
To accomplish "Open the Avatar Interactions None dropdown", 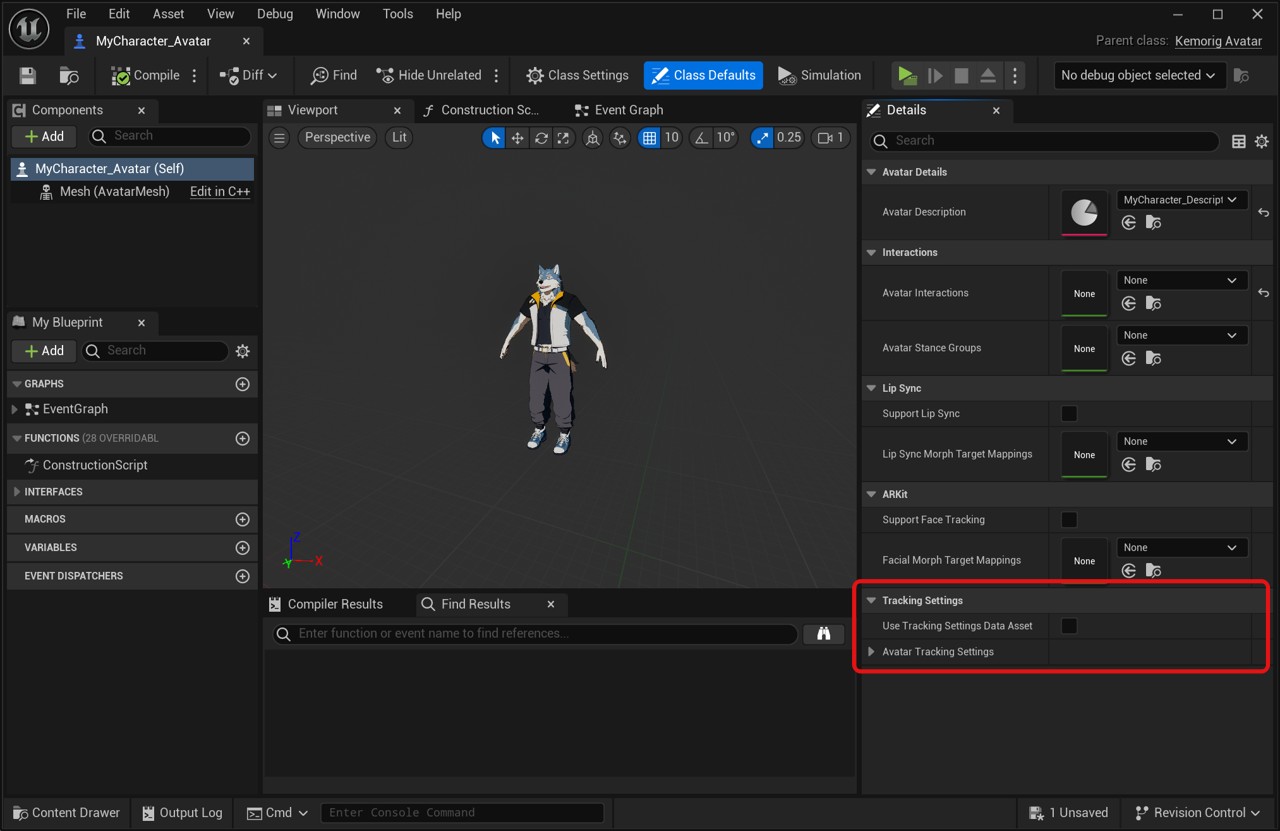I will [x=1181, y=281].
